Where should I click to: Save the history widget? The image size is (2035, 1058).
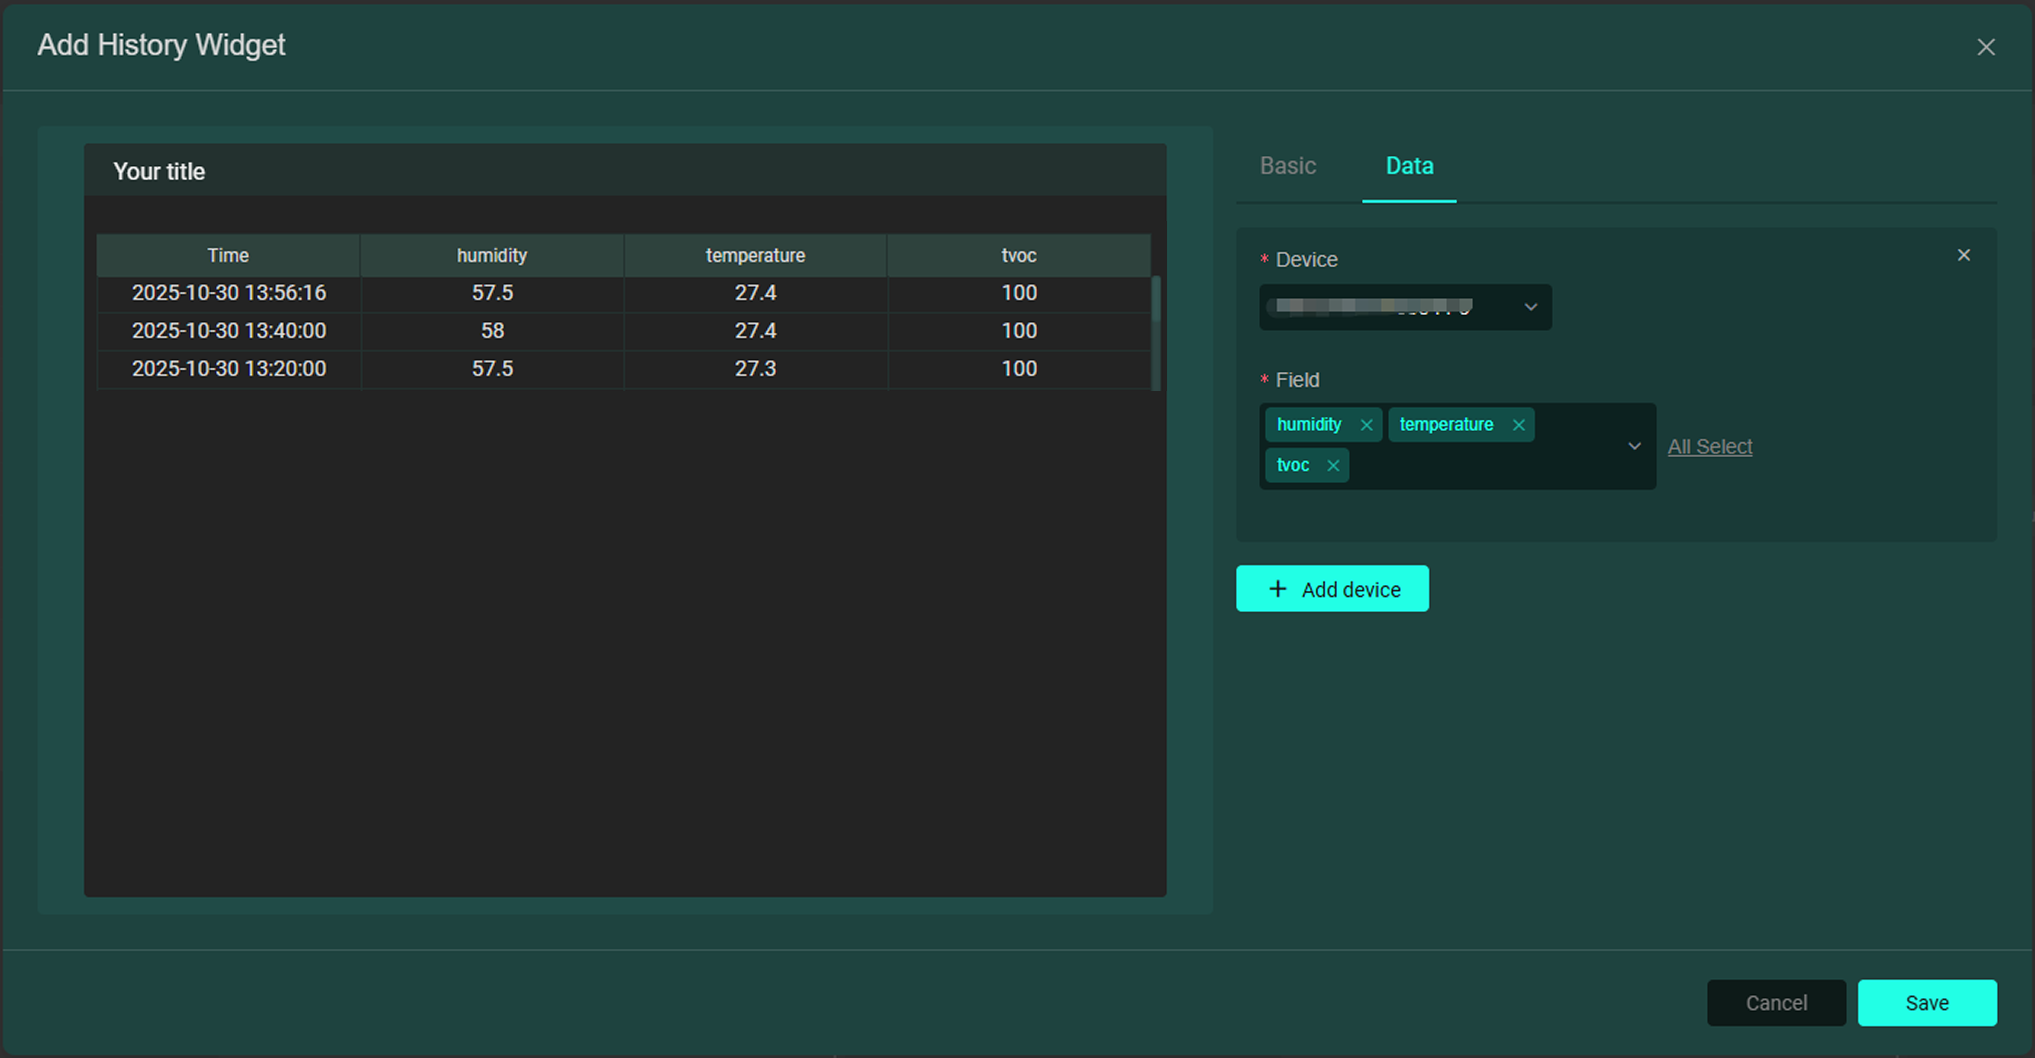click(1926, 1003)
